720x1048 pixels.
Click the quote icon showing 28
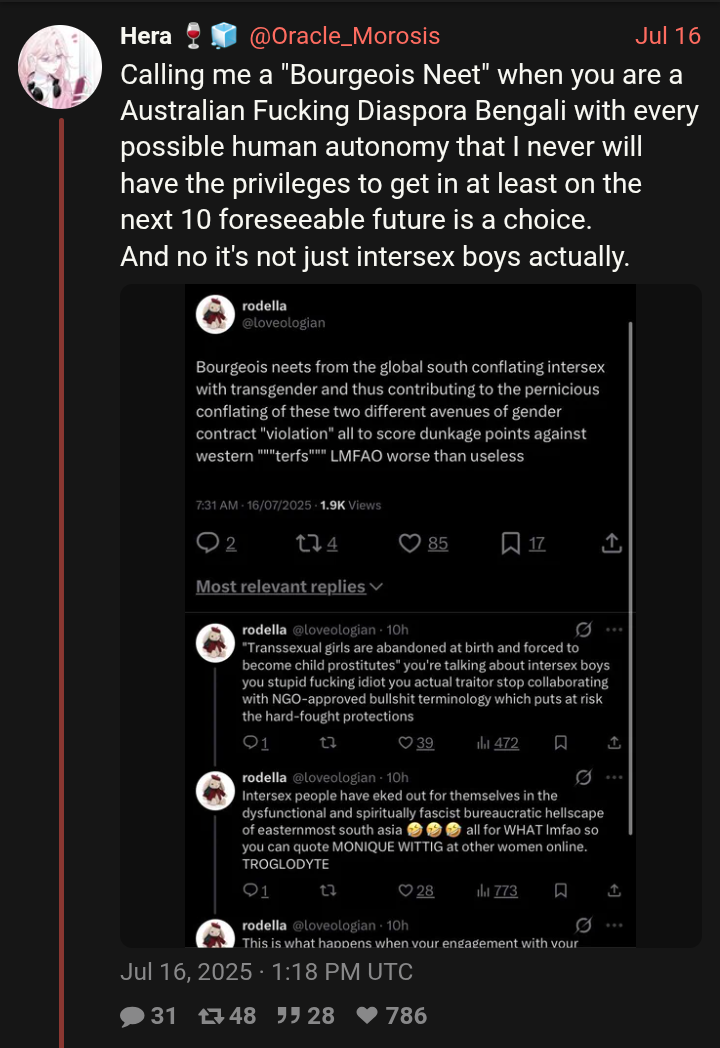click(x=289, y=1016)
